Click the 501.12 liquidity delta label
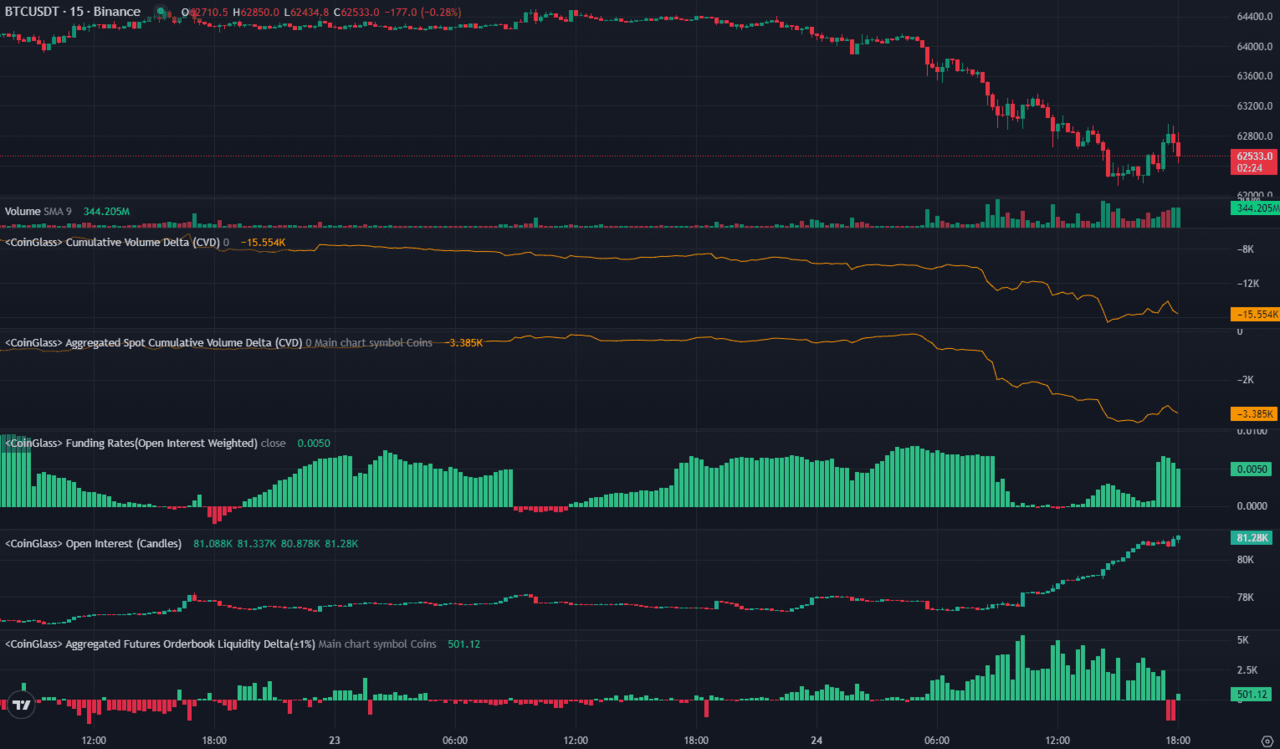Image resolution: width=1280 pixels, height=749 pixels. [x=1253, y=694]
